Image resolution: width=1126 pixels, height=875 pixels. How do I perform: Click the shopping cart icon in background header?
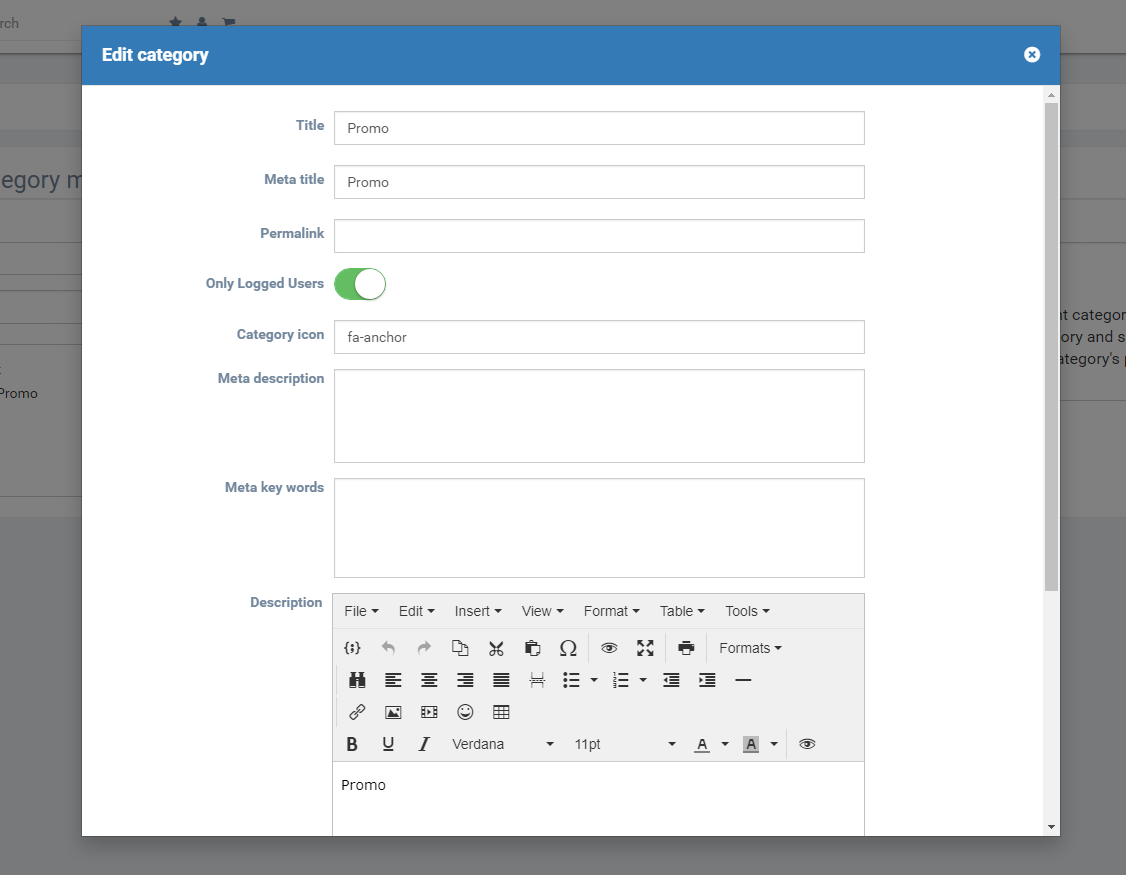pos(228,22)
